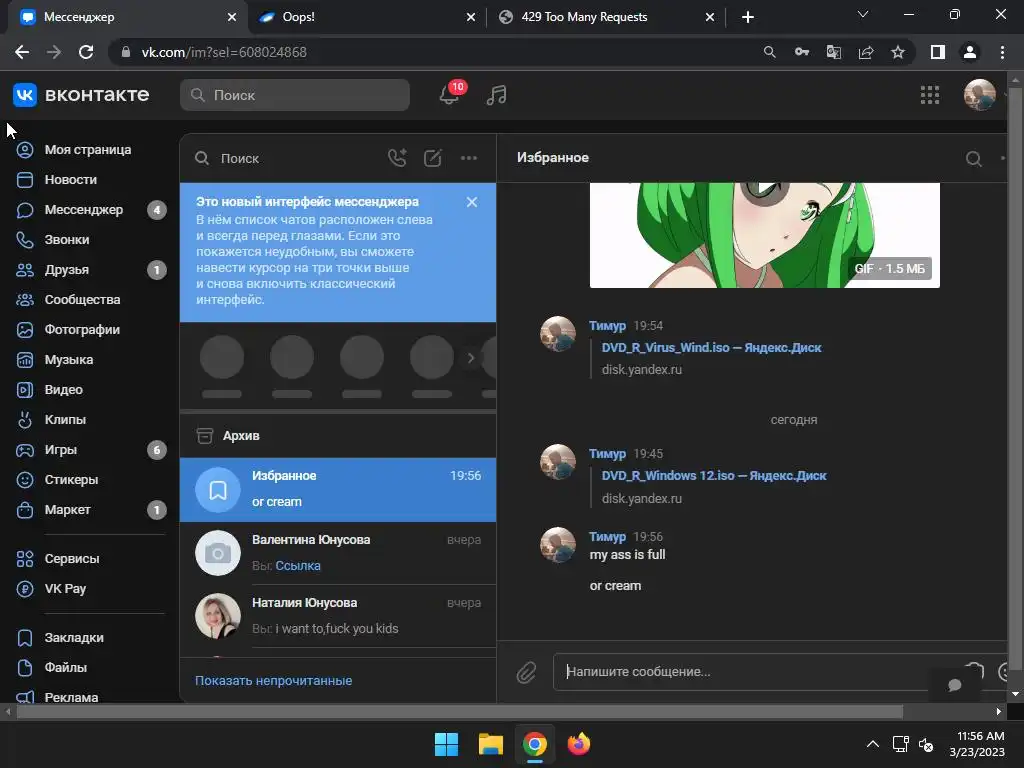Click the translate page icon in address bar

(x=834, y=52)
